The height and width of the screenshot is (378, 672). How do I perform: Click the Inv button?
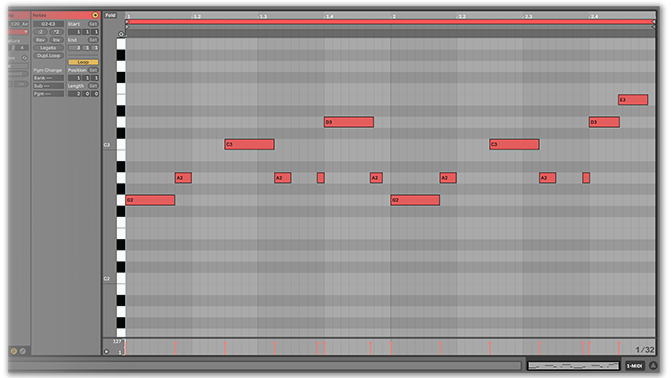(56, 40)
